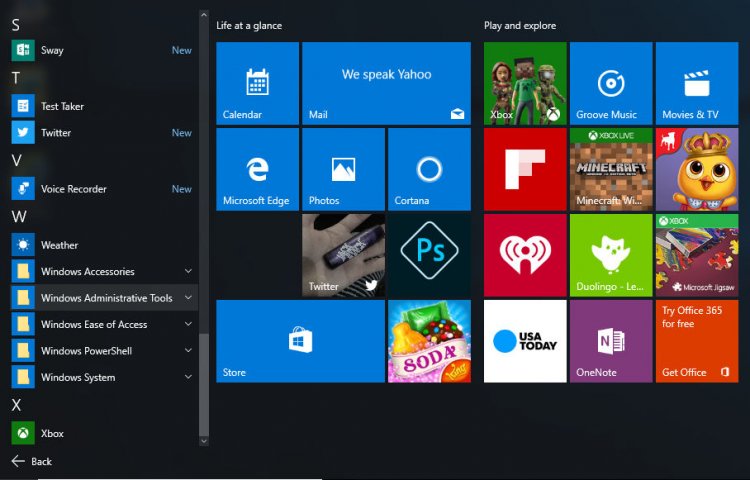Expand the Windows Ease of Access chevron
Viewport: 750px width, 480px height.
188,324
